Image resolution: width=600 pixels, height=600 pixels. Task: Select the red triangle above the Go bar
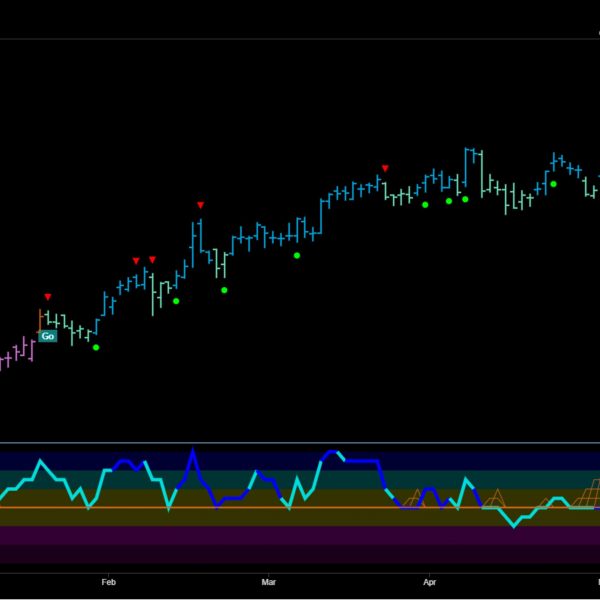coord(47,297)
